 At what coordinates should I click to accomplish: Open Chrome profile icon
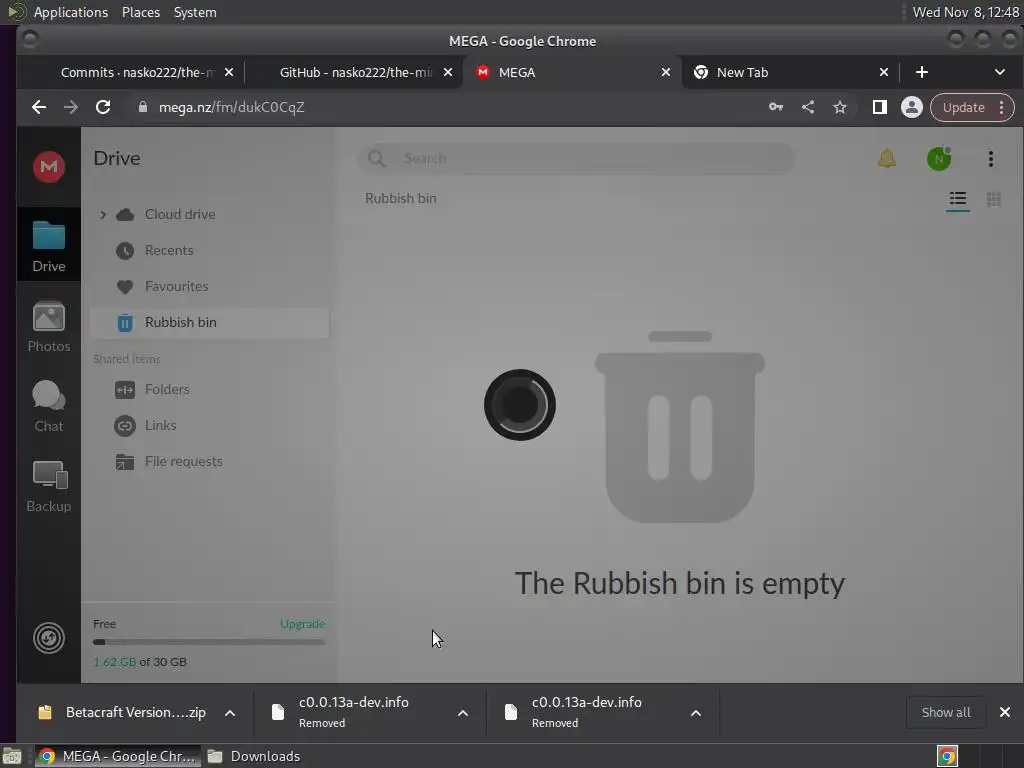[912, 107]
